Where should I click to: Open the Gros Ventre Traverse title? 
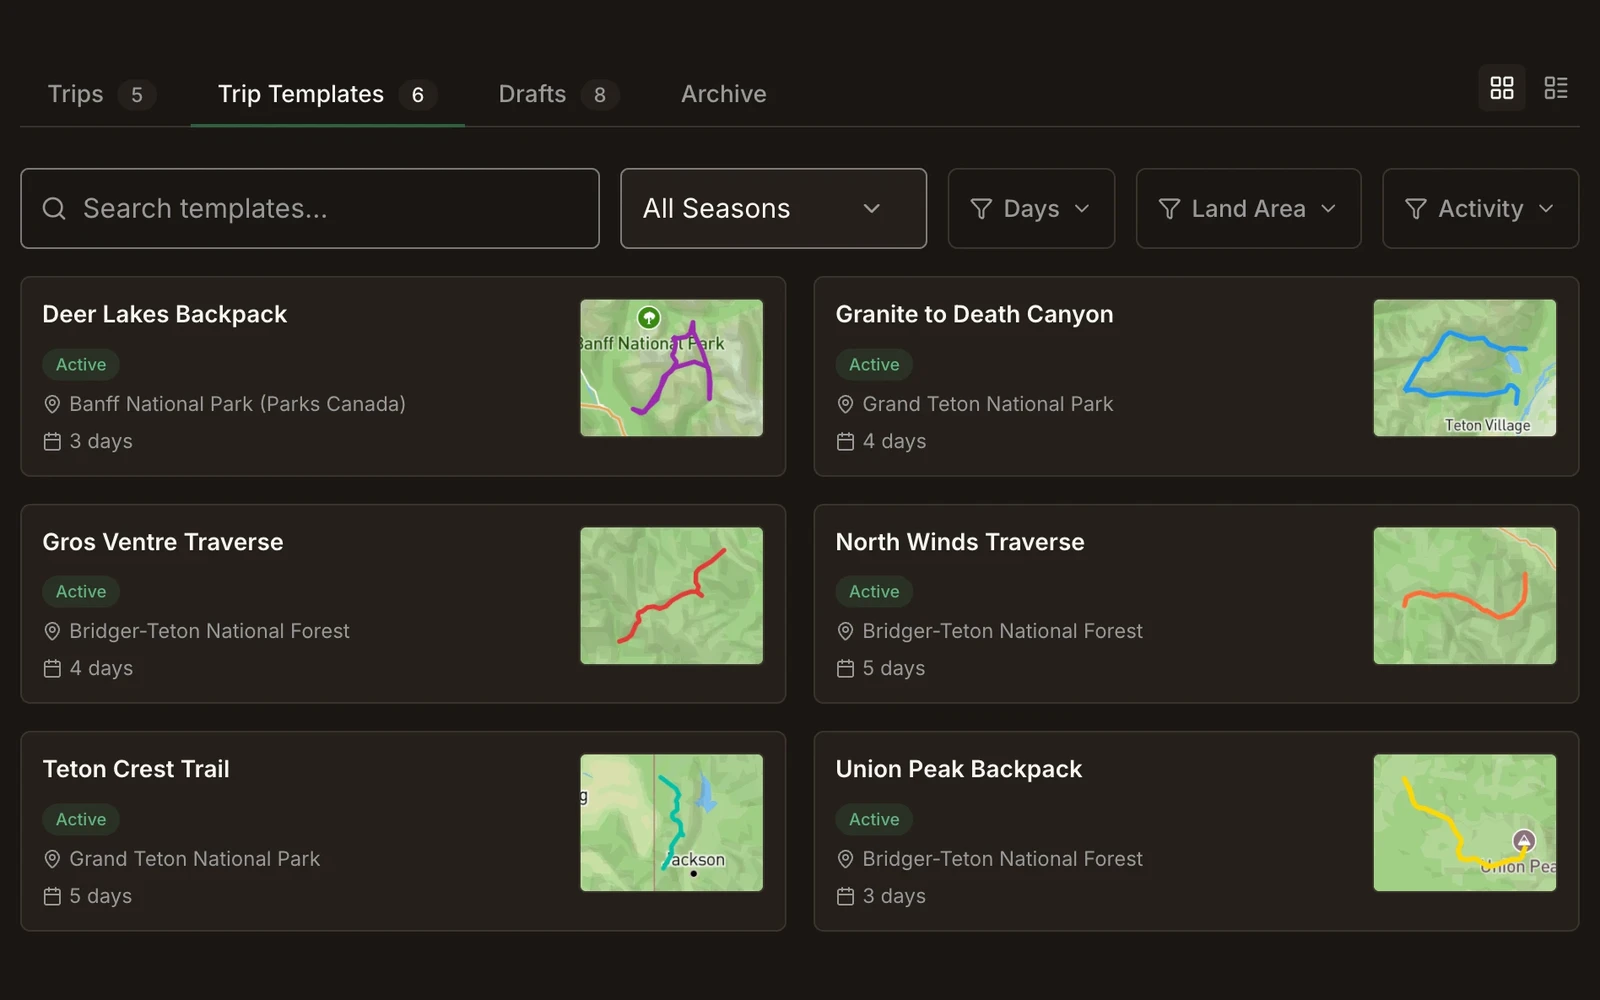coord(163,542)
